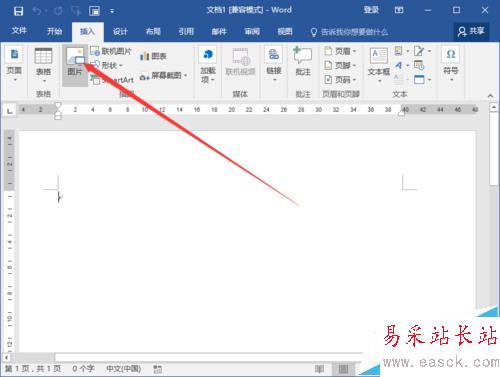The height and width of the screenshot is (377, 500).
Task: Open the 视图 tab
Action: pos(285,31)
